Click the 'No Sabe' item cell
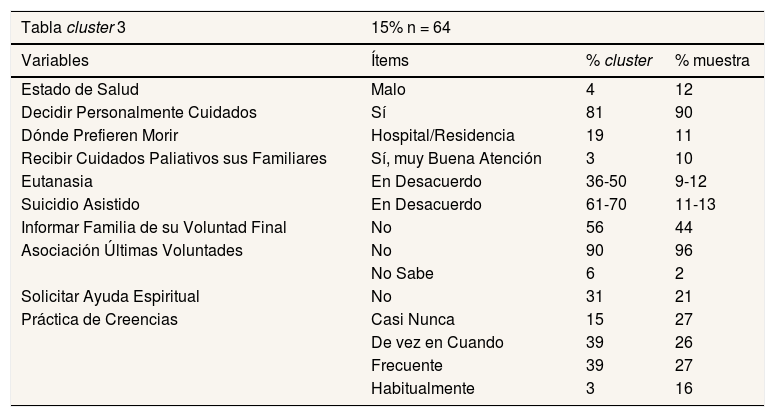 [x=400, y=273]
